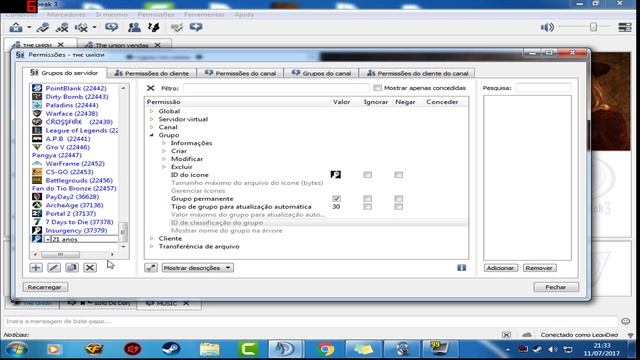Click into the Pesquisa input field
This screenshot has height=360, width=640.
(543, 88)
